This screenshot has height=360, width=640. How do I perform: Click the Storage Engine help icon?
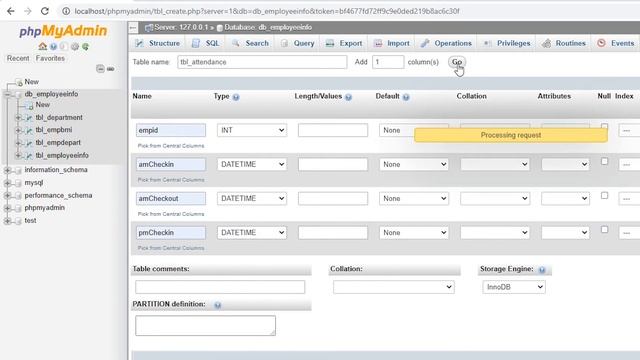(x=542, y=270)
